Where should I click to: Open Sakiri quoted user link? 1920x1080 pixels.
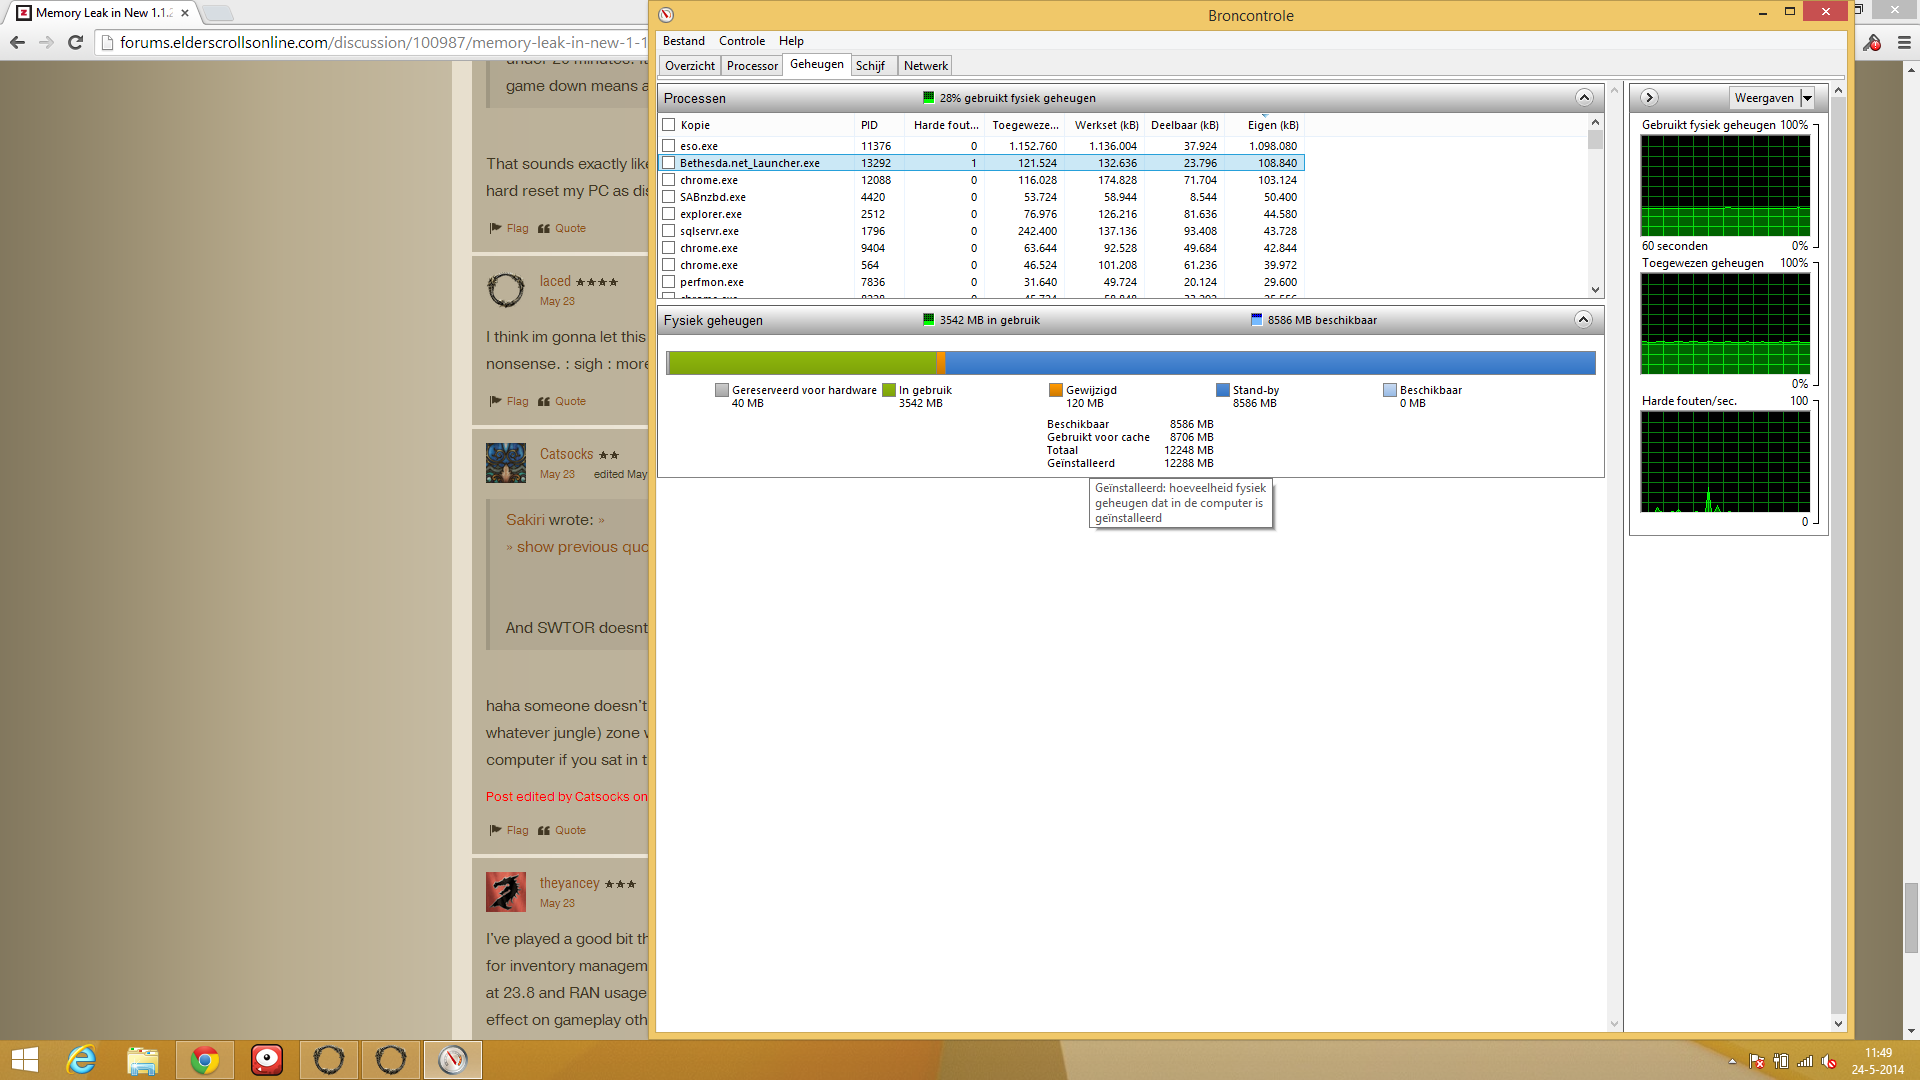525,520
